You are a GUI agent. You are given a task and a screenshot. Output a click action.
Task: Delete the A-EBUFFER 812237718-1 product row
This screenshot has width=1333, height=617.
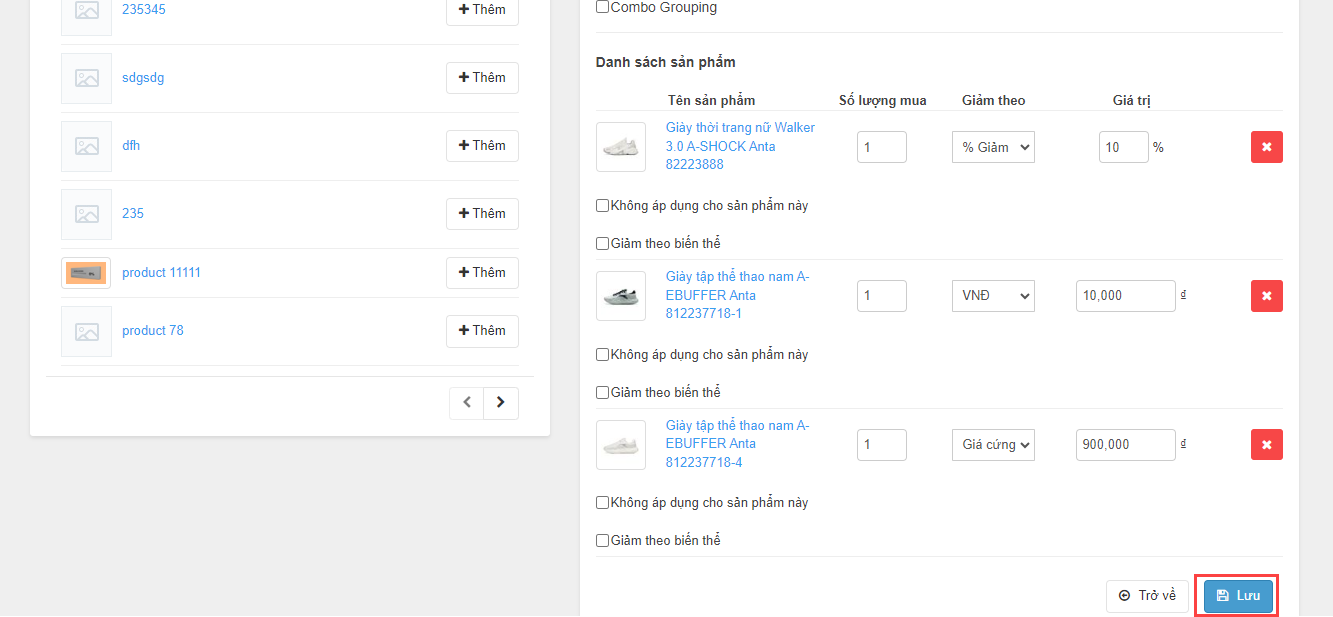tap(1266, 296)
